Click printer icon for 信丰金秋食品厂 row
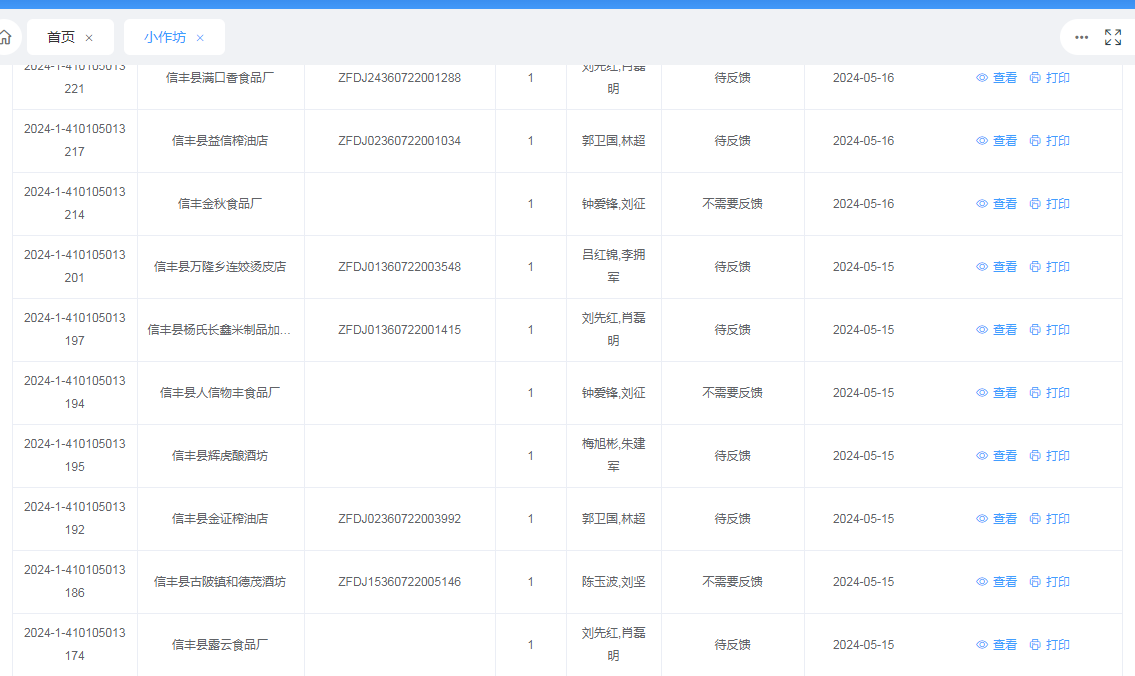Screen dimensions: 1135x676 pyautogui.click(x=1035, y=204)
